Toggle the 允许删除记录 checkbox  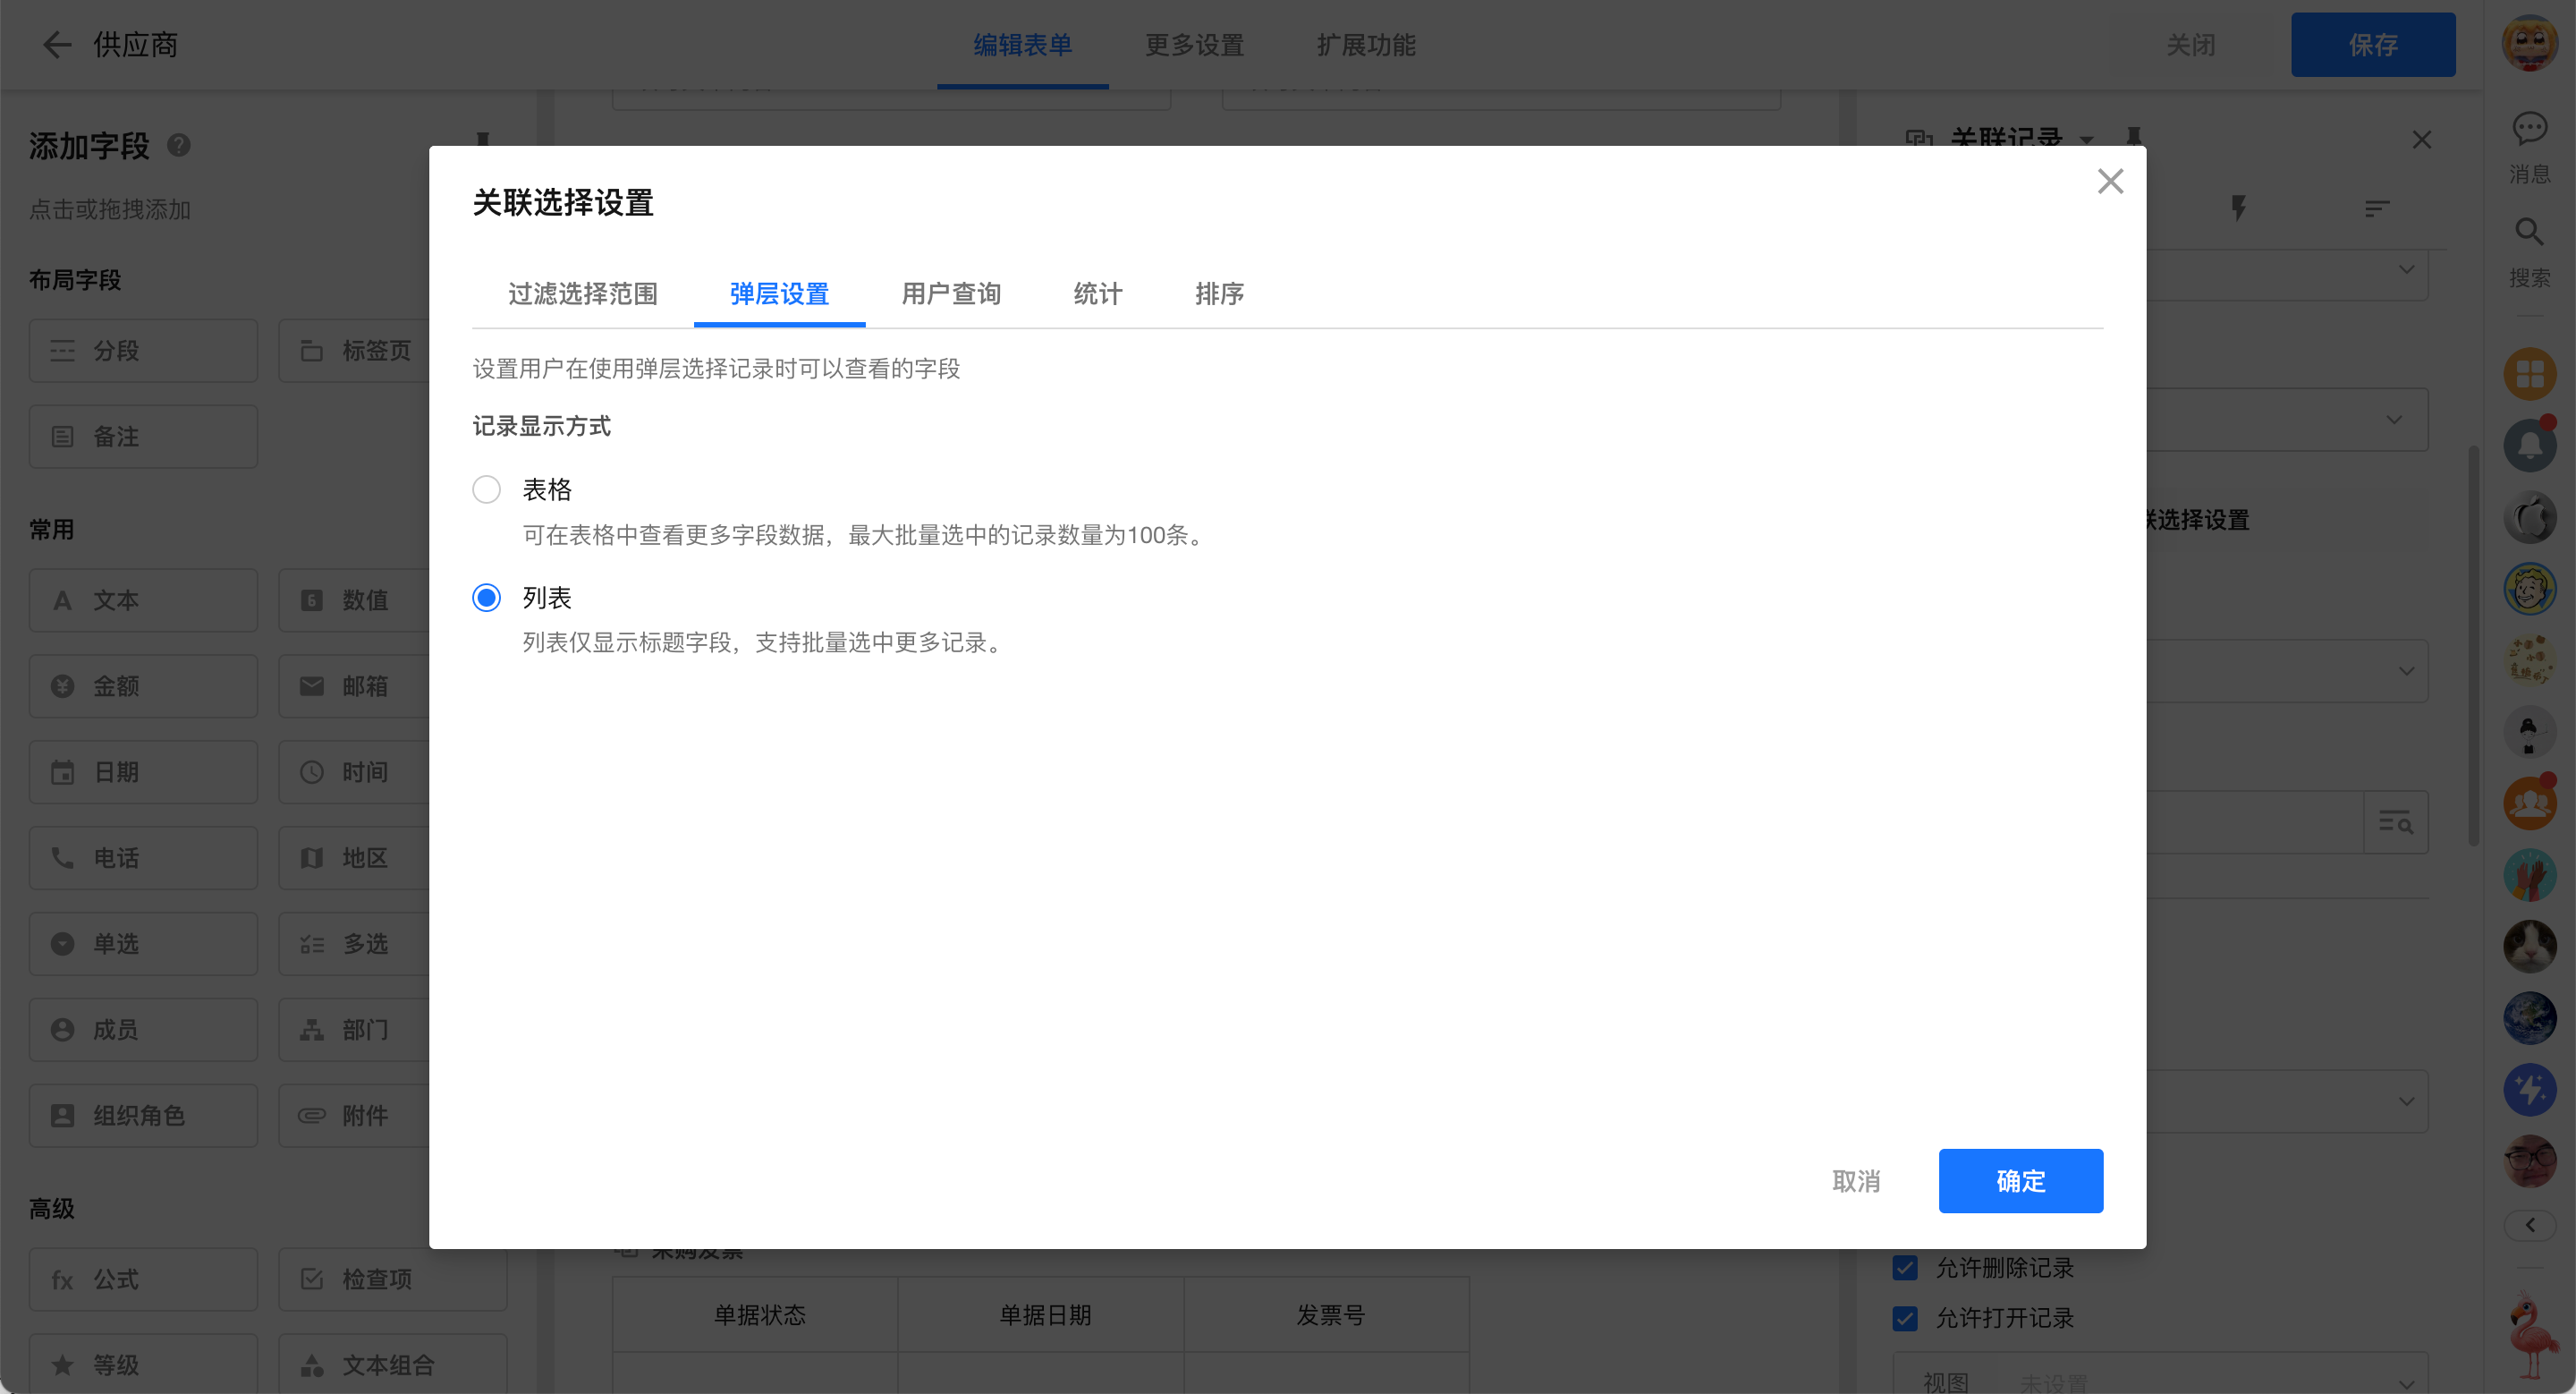tap(1905, 1268)
